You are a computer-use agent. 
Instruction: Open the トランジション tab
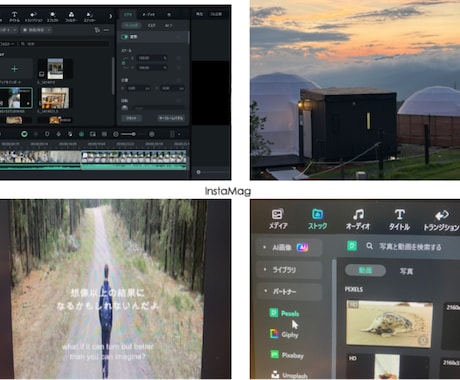click(x=441, y=221)
